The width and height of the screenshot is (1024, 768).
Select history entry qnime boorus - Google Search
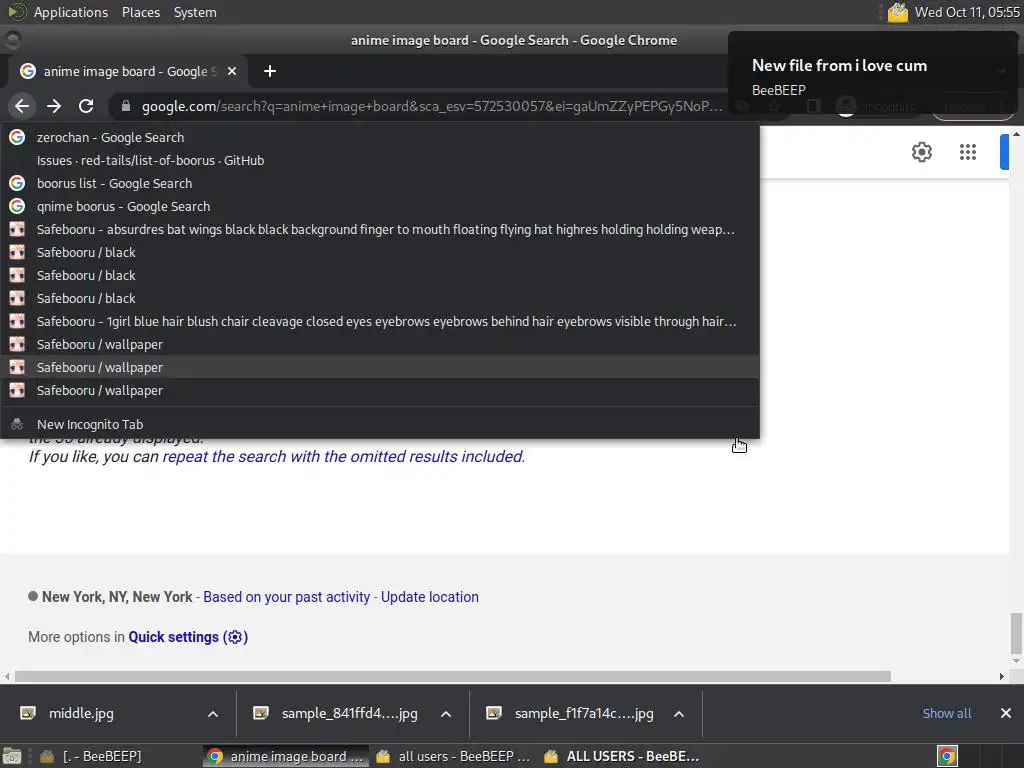click(x=380, y=206)
